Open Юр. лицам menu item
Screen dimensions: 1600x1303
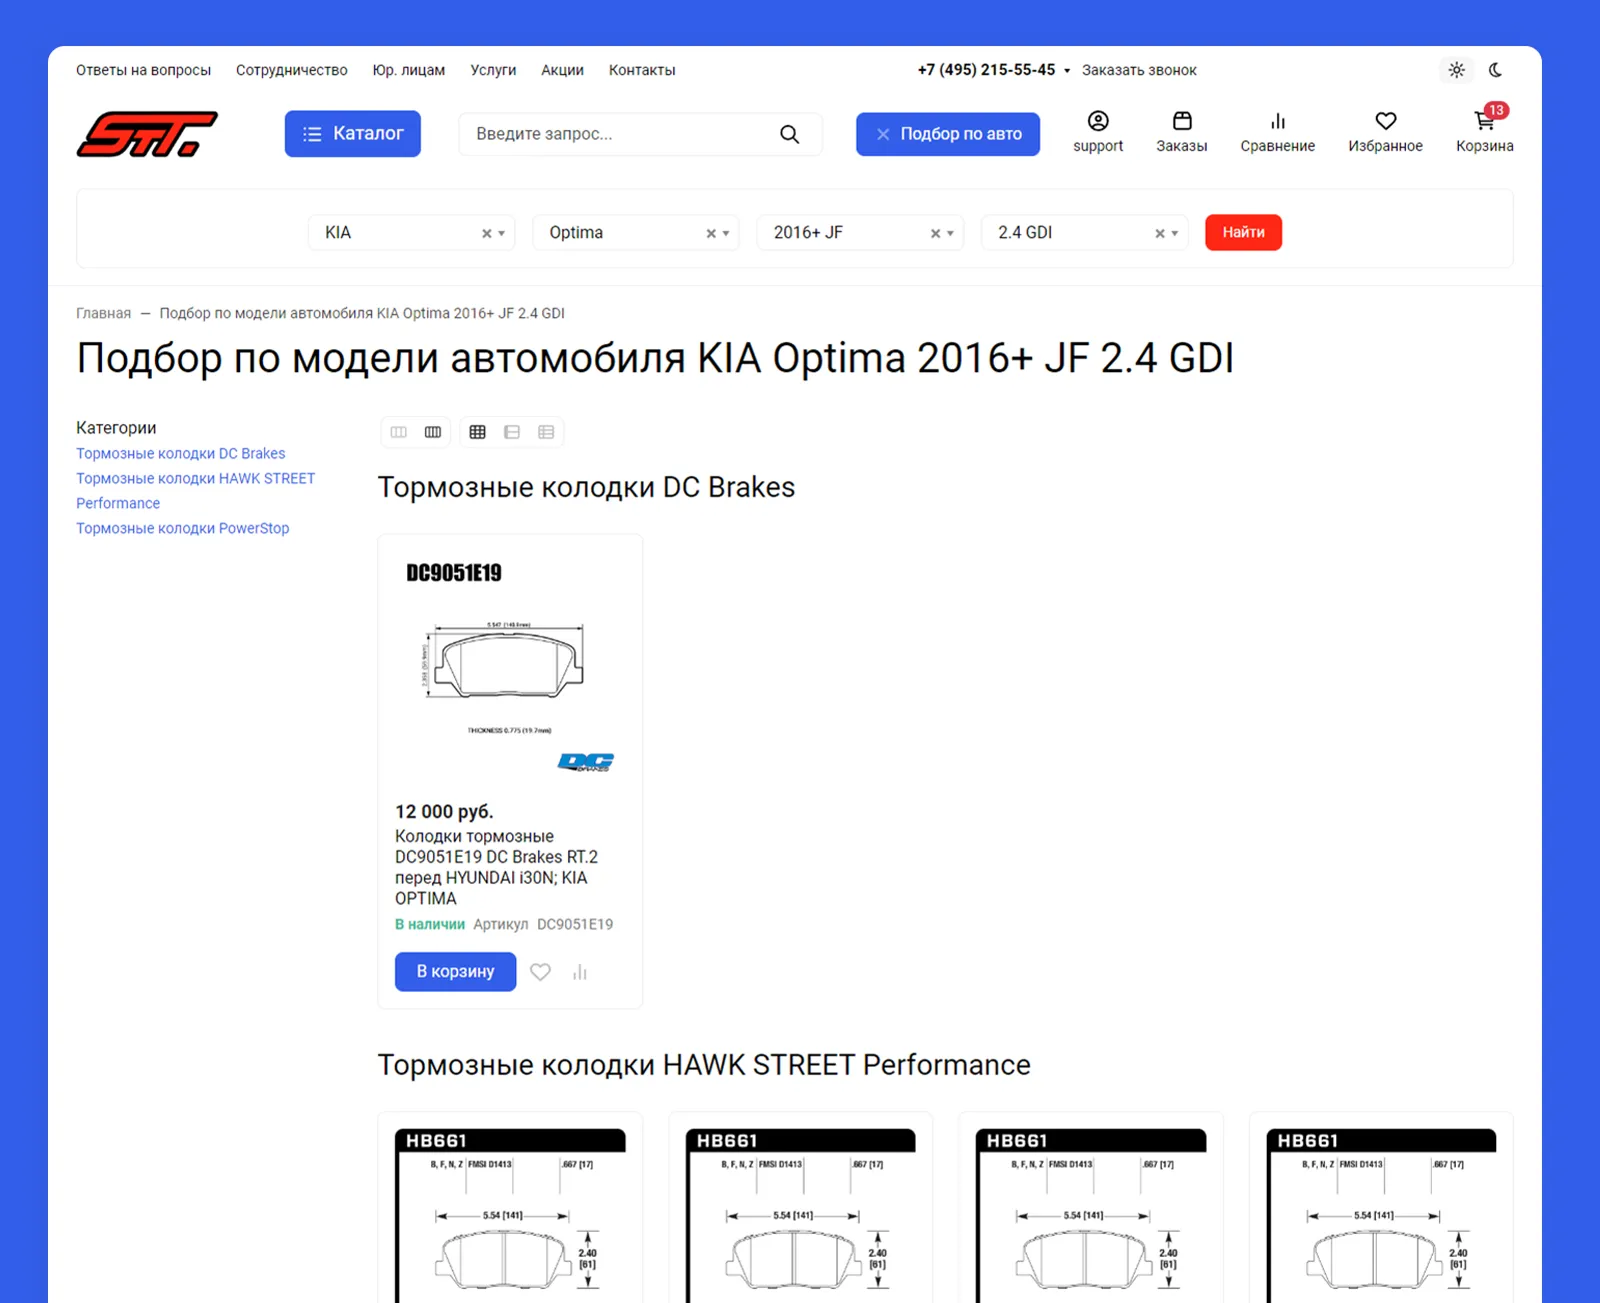click(409, 70)
